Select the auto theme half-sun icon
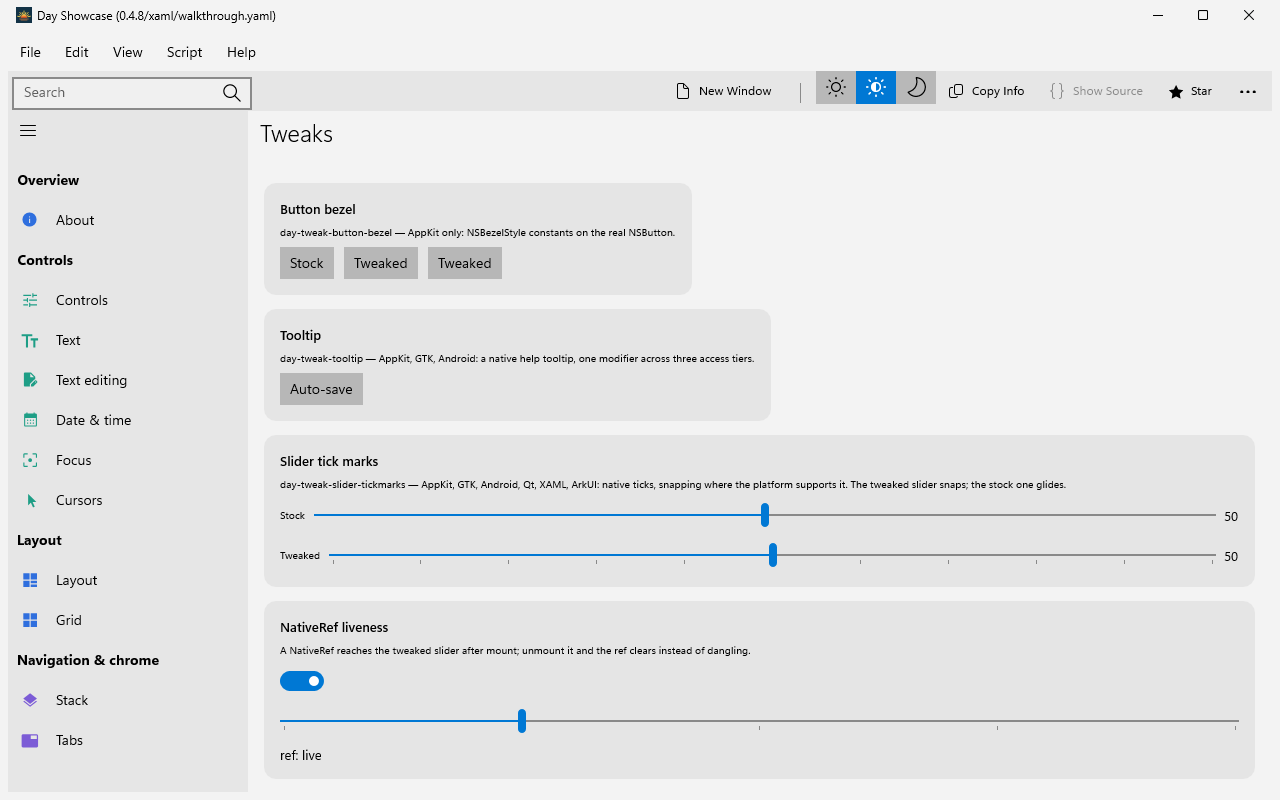This screenshot has height=800, width=1280. click(x=876, y=88)
